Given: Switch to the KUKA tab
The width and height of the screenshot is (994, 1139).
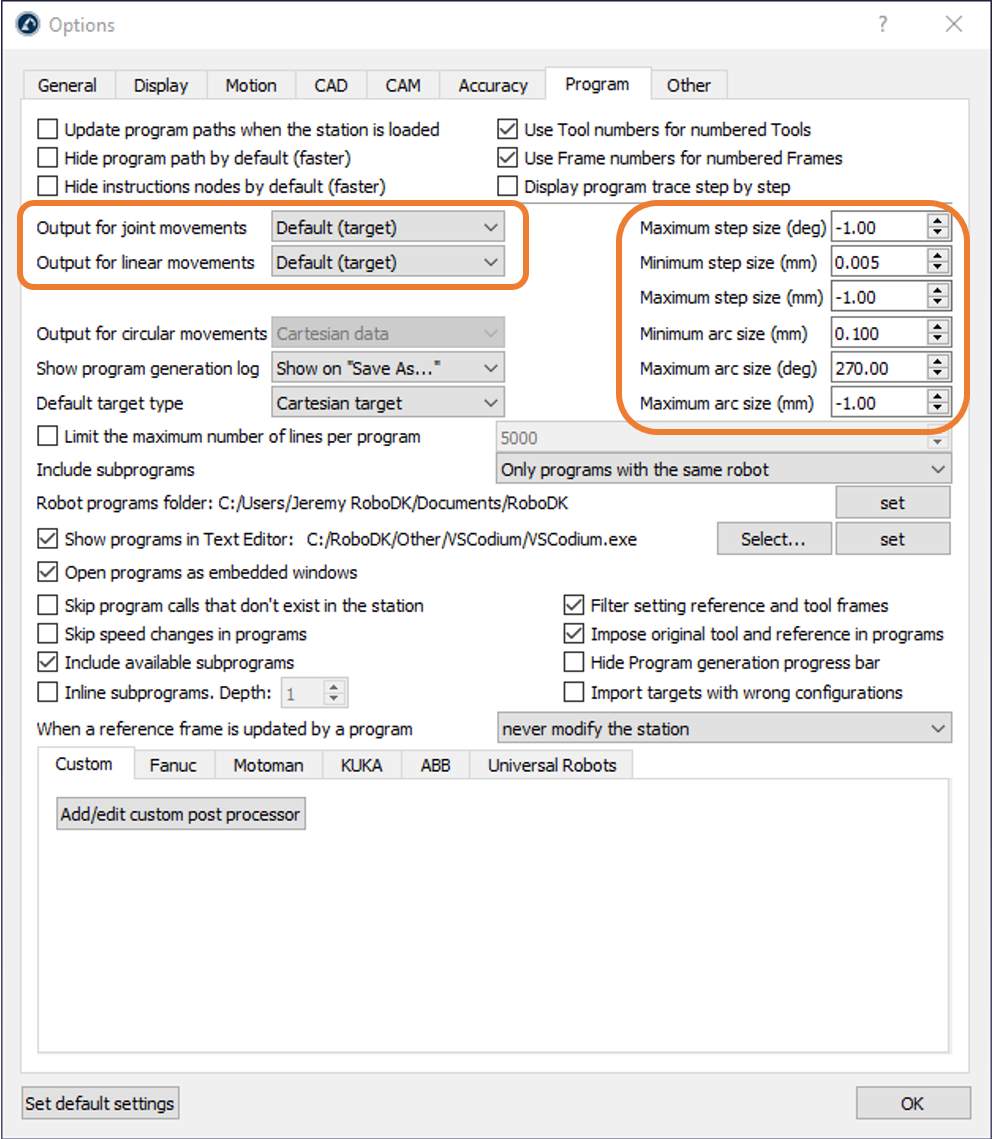Looking at the screenshot, I should (x=361, y=765).
